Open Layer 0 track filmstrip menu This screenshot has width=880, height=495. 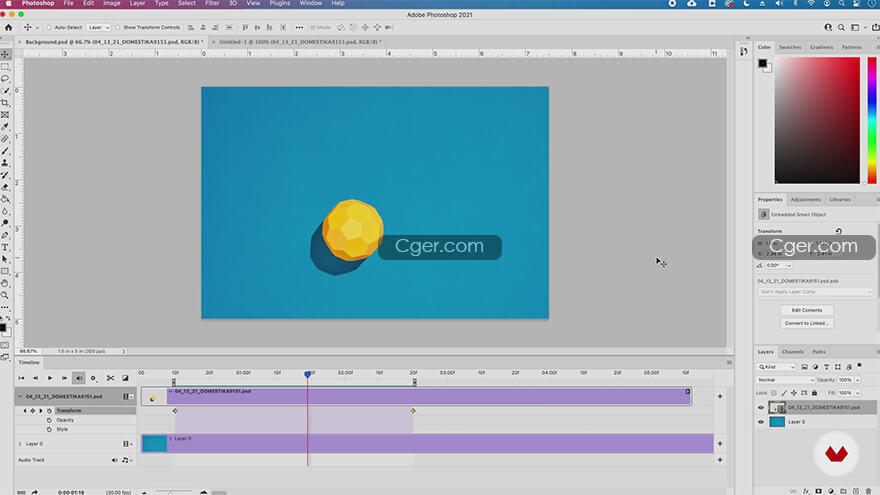point(128,444)
